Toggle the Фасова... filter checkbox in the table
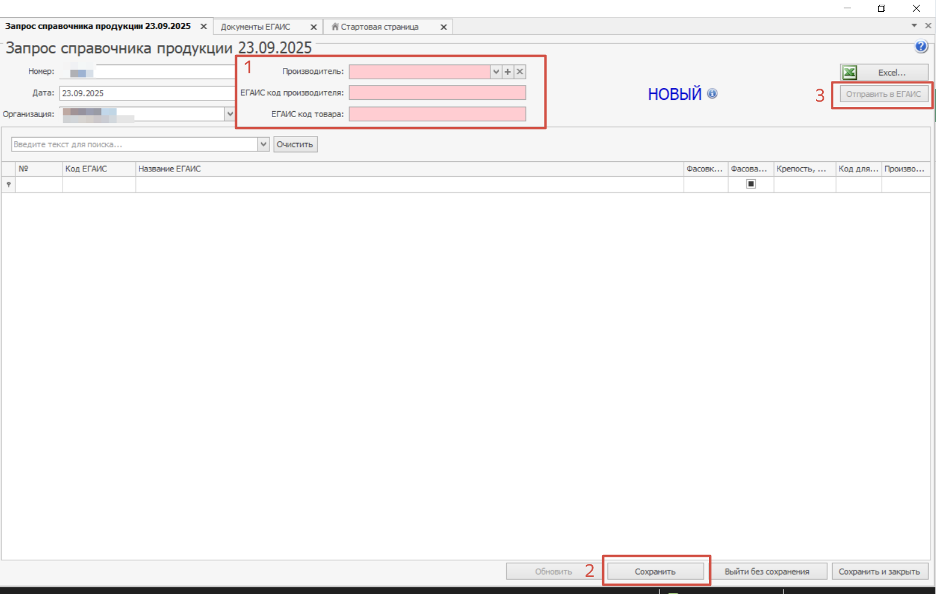The width and height of the screenshot is (936, 594). [x=751, y=184]
